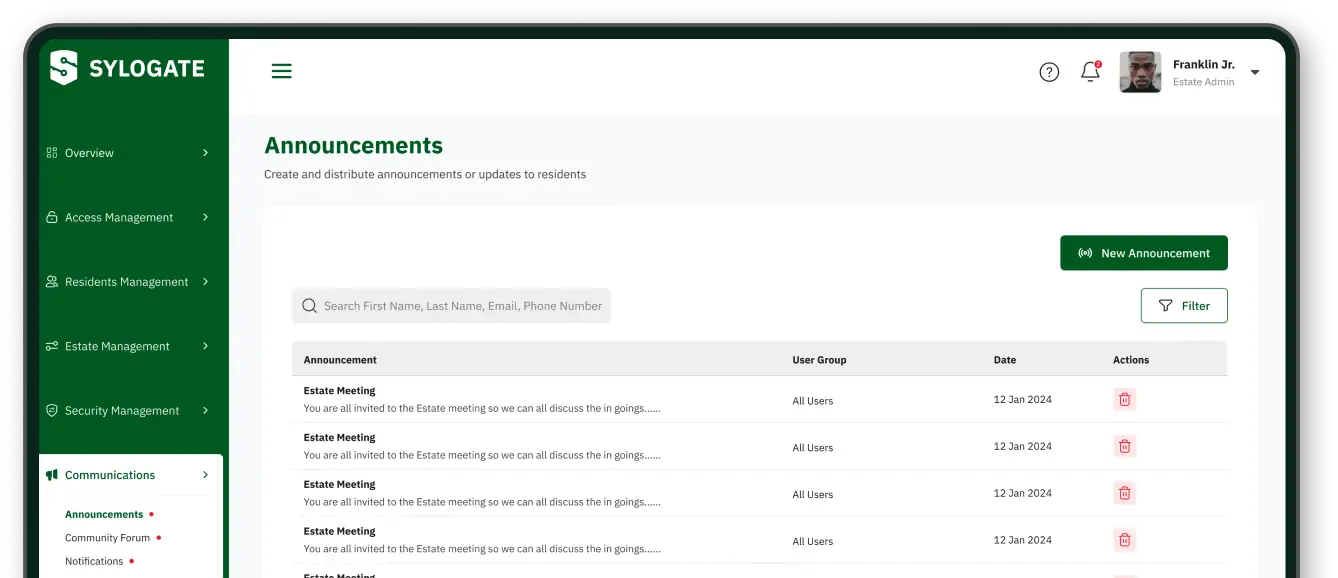Expand the Overview chevron

pos(206,153)
